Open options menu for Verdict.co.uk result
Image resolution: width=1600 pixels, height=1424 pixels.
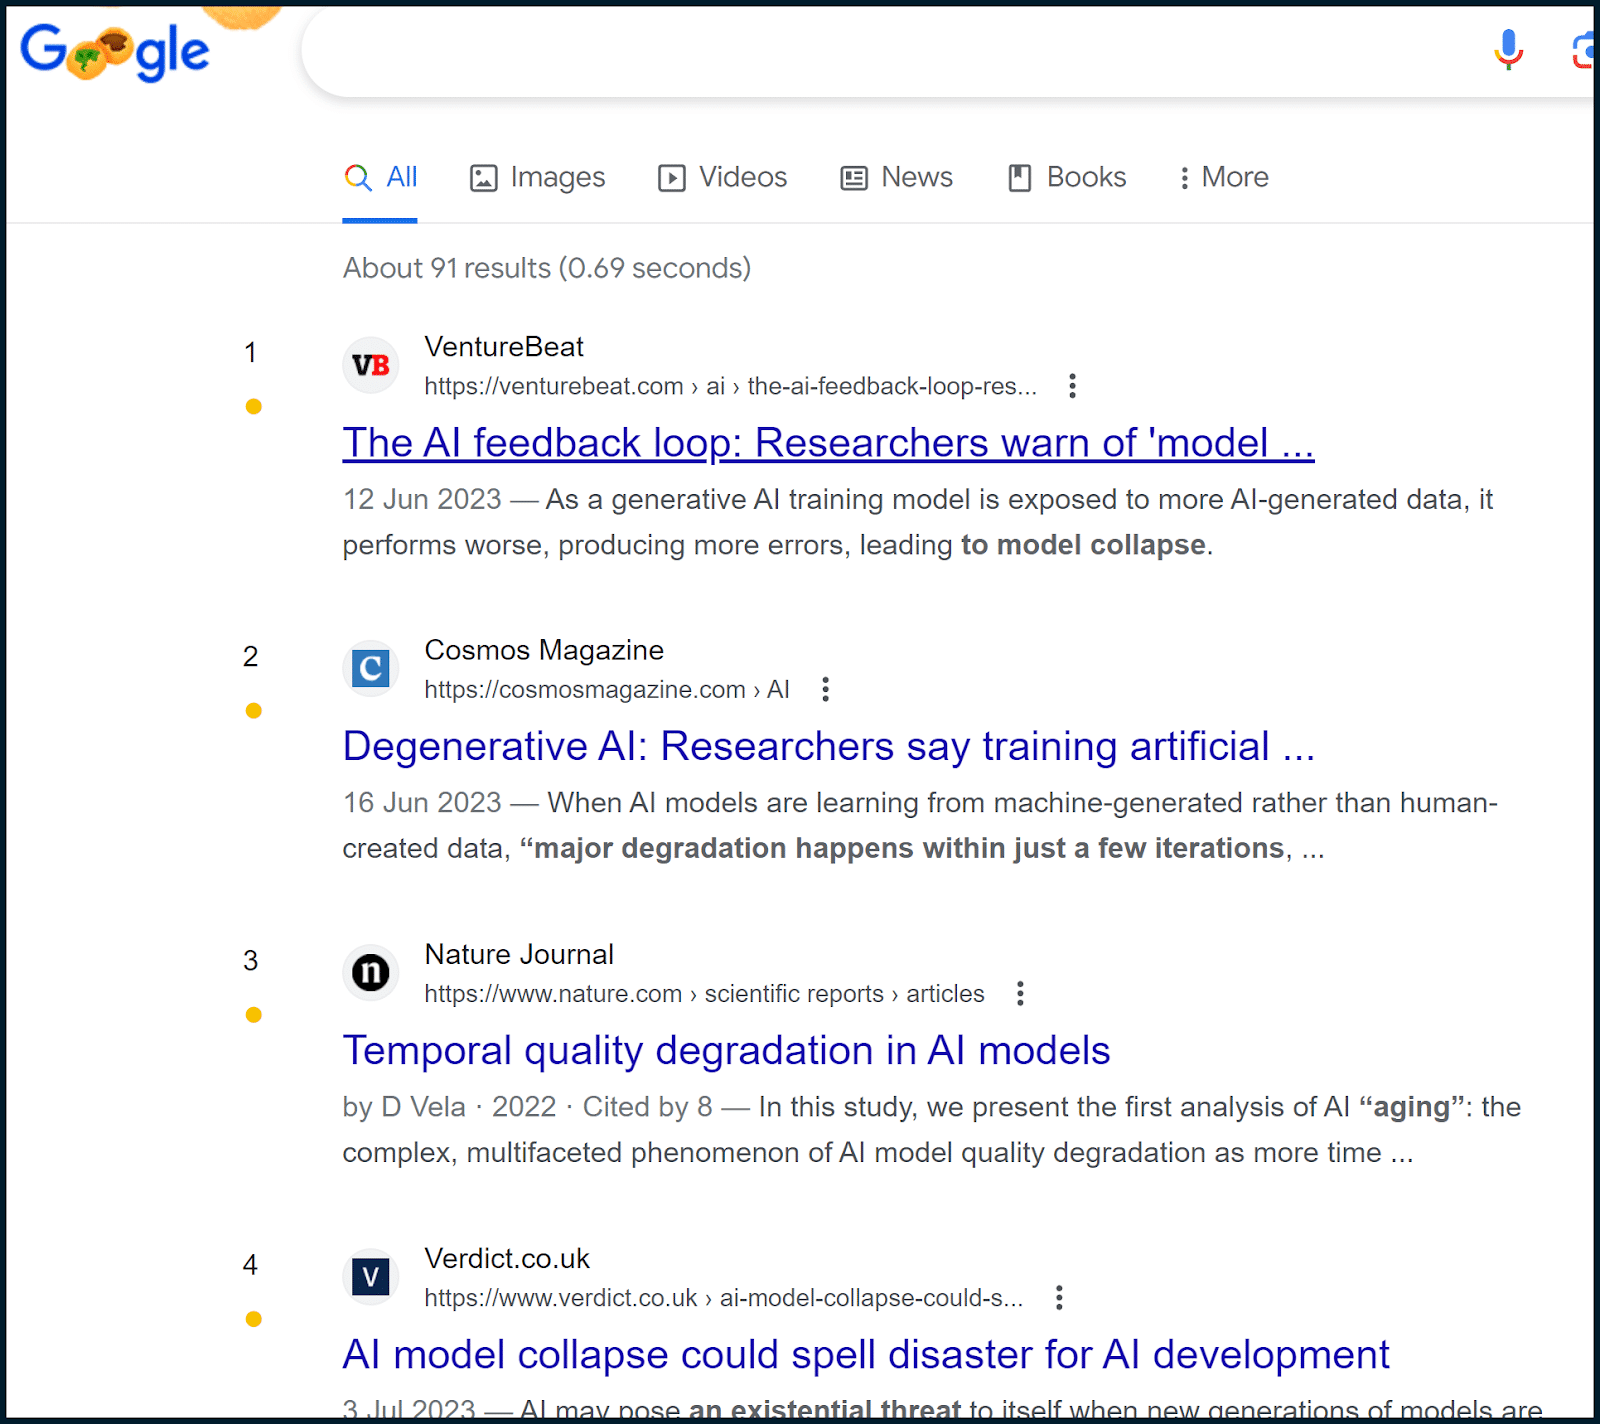pos(1059,1297)
